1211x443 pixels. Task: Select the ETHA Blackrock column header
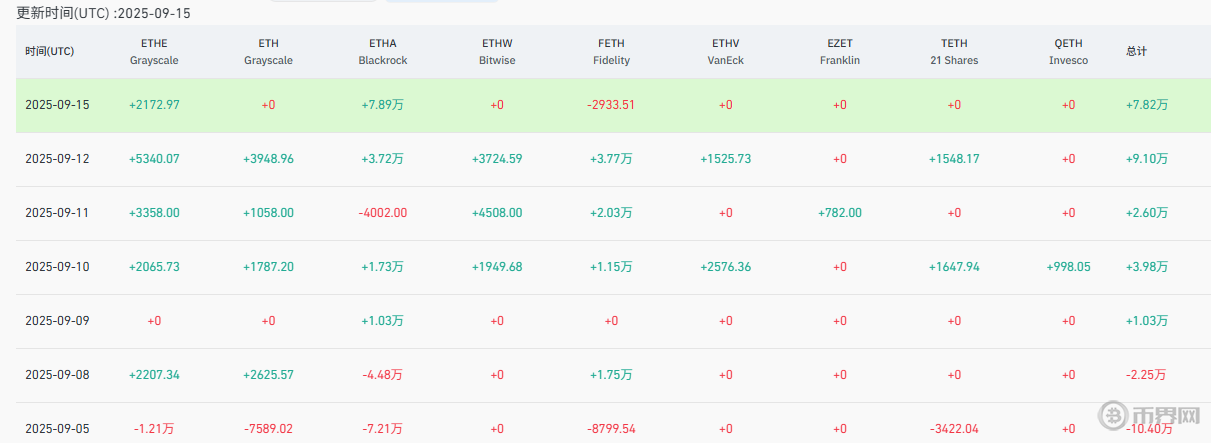[x=382, y=52]
